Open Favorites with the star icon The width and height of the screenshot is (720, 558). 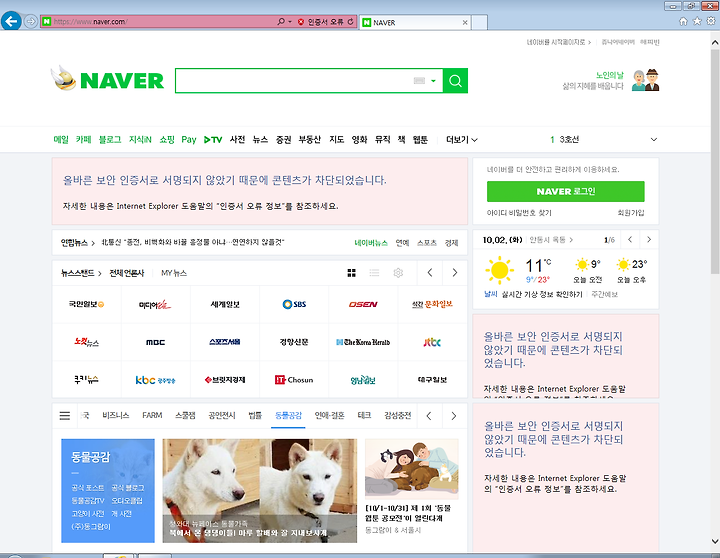(x=697, y=21)
